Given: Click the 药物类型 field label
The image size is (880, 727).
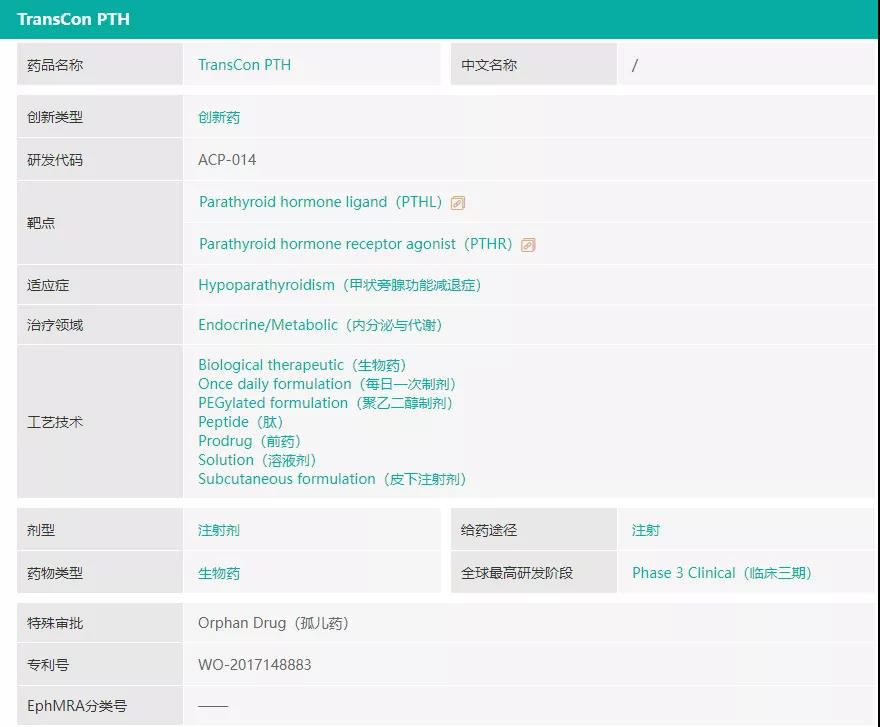Looking at the screenshot, I should 55,573.
